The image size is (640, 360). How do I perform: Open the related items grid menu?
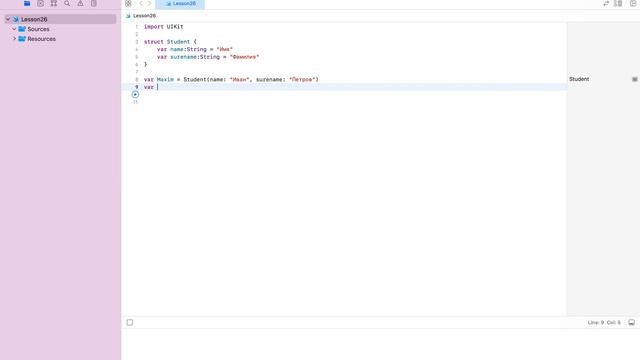128,3
